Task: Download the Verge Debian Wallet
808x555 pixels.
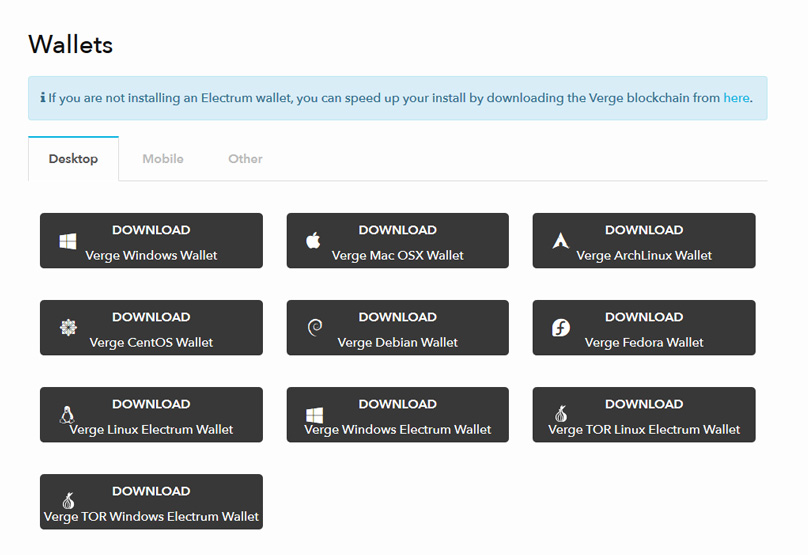Action: (398, 328)
